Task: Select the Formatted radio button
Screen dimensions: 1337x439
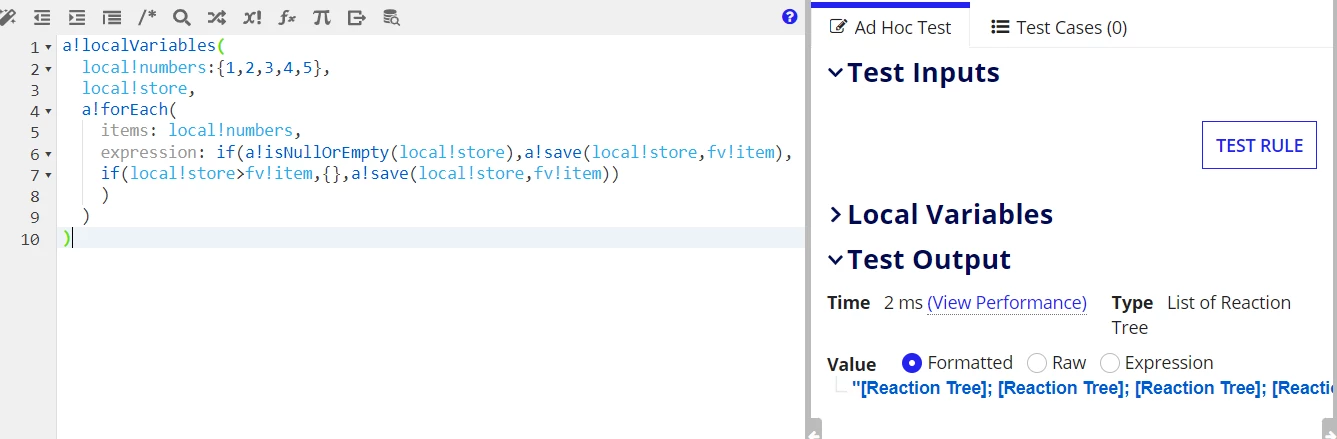Action: (x=911, y=363)
